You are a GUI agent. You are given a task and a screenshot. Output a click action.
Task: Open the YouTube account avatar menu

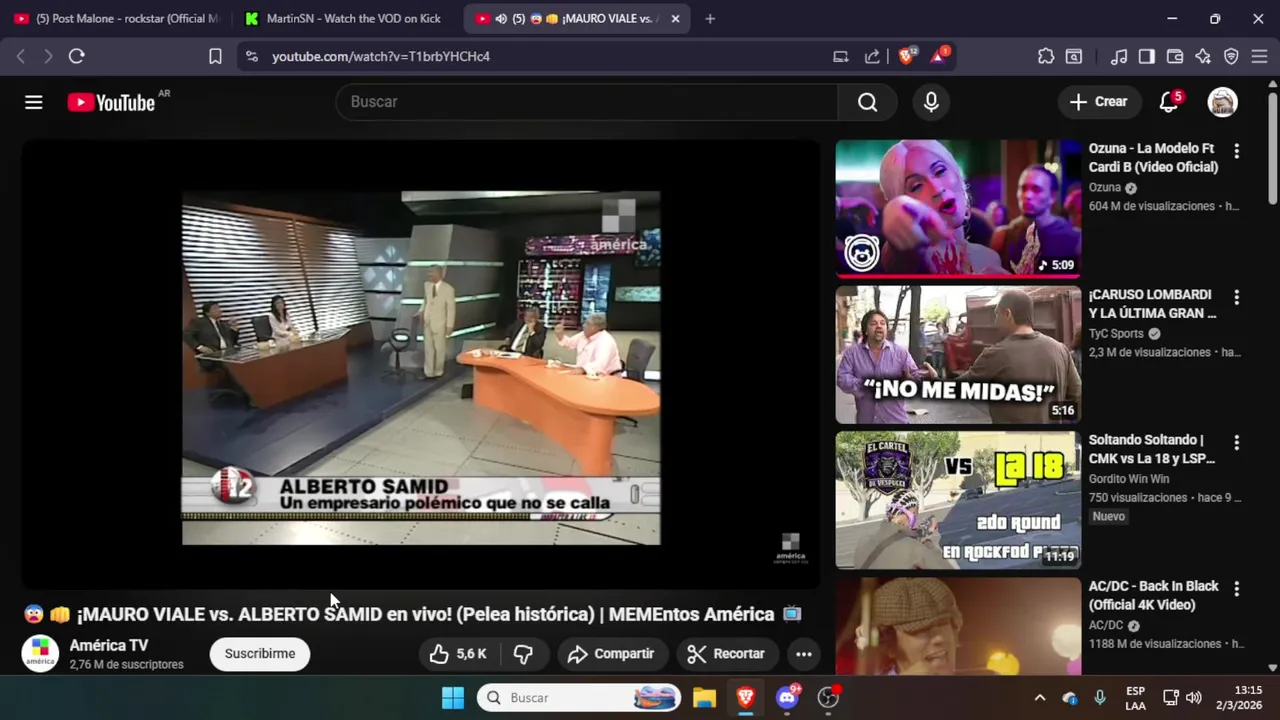1222,102
